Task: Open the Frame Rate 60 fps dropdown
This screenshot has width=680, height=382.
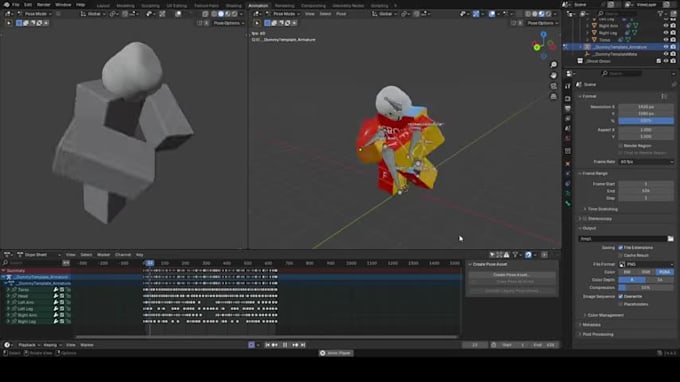Action: (646, 162)
